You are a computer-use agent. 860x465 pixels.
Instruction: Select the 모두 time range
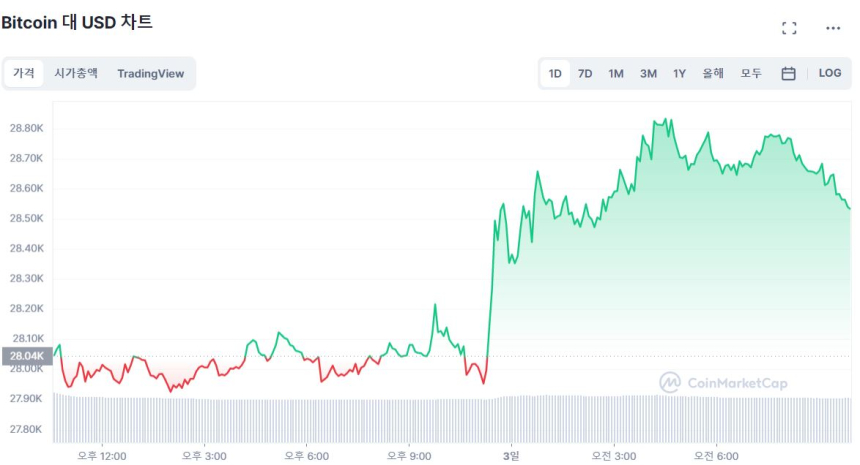click(x=751, y=73)
